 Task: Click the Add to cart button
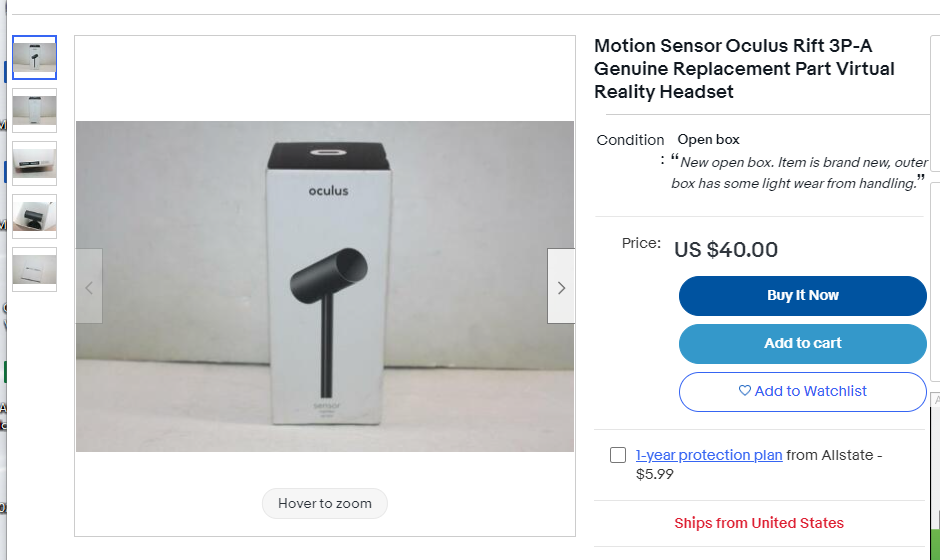click(x=802, y=343)
